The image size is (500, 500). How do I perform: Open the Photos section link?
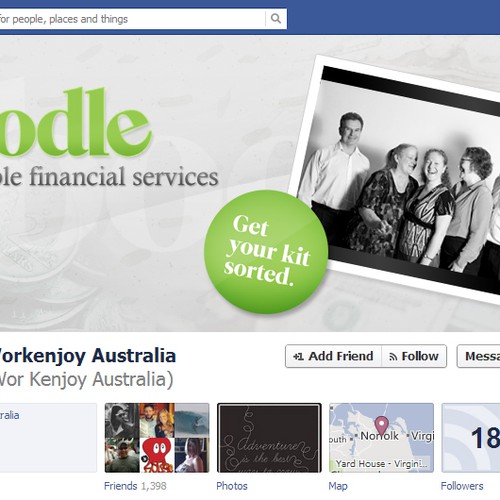(x=232, y=486)
